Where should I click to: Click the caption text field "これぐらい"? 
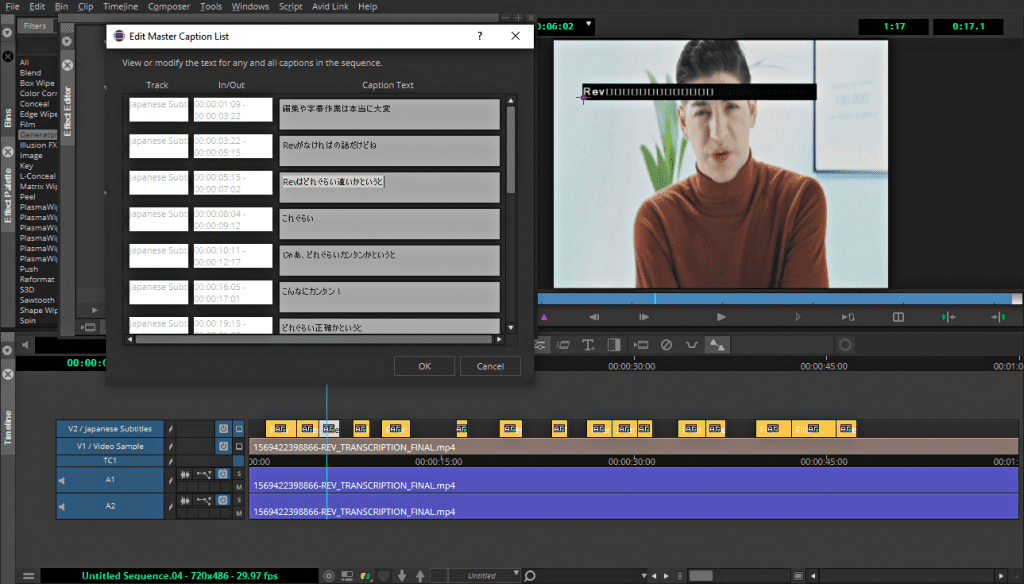coord(389,223)
